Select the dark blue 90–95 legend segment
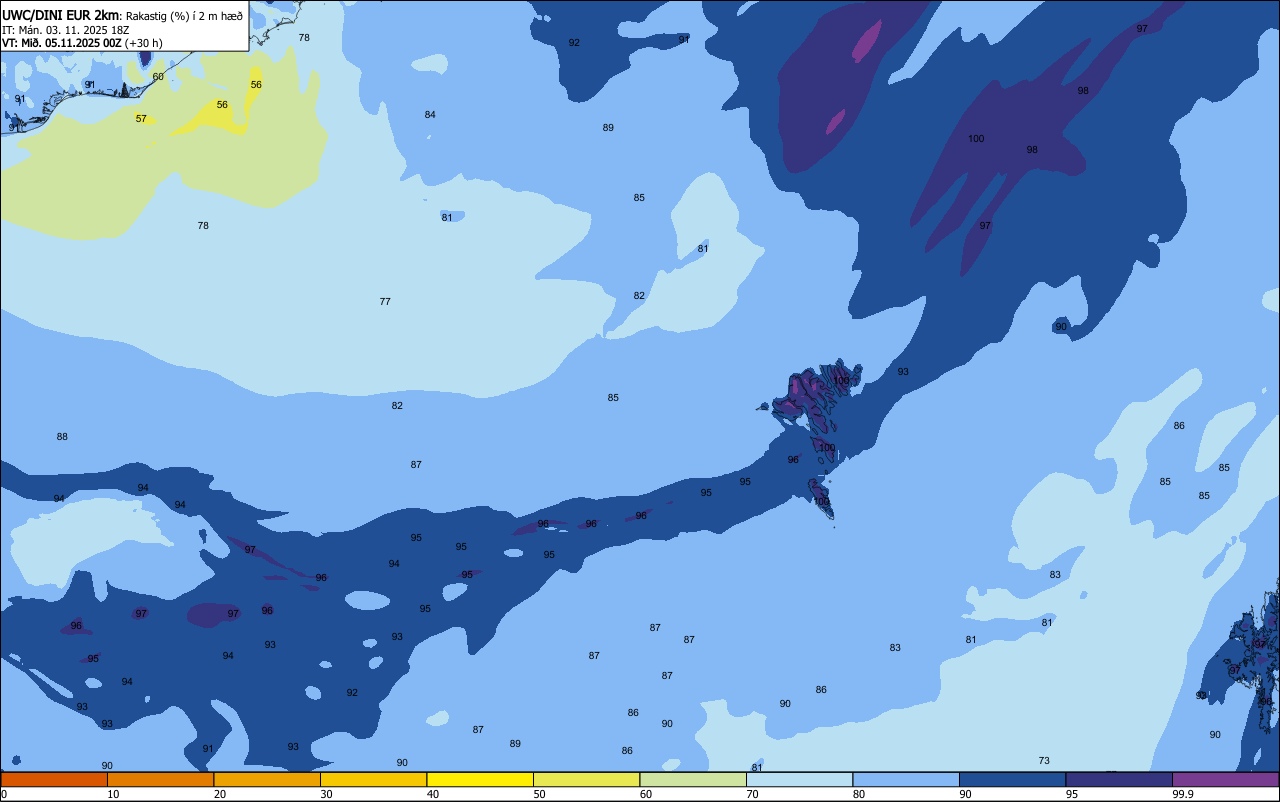Viewport: 1280px width, 802px height. [x=1012, y=779]
